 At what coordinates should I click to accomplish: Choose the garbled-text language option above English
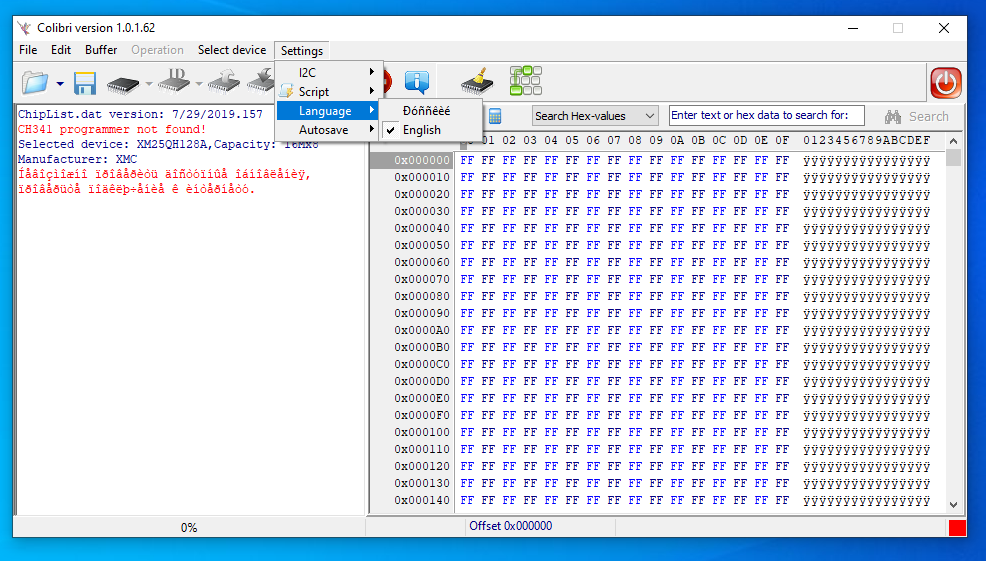[426, 110]
